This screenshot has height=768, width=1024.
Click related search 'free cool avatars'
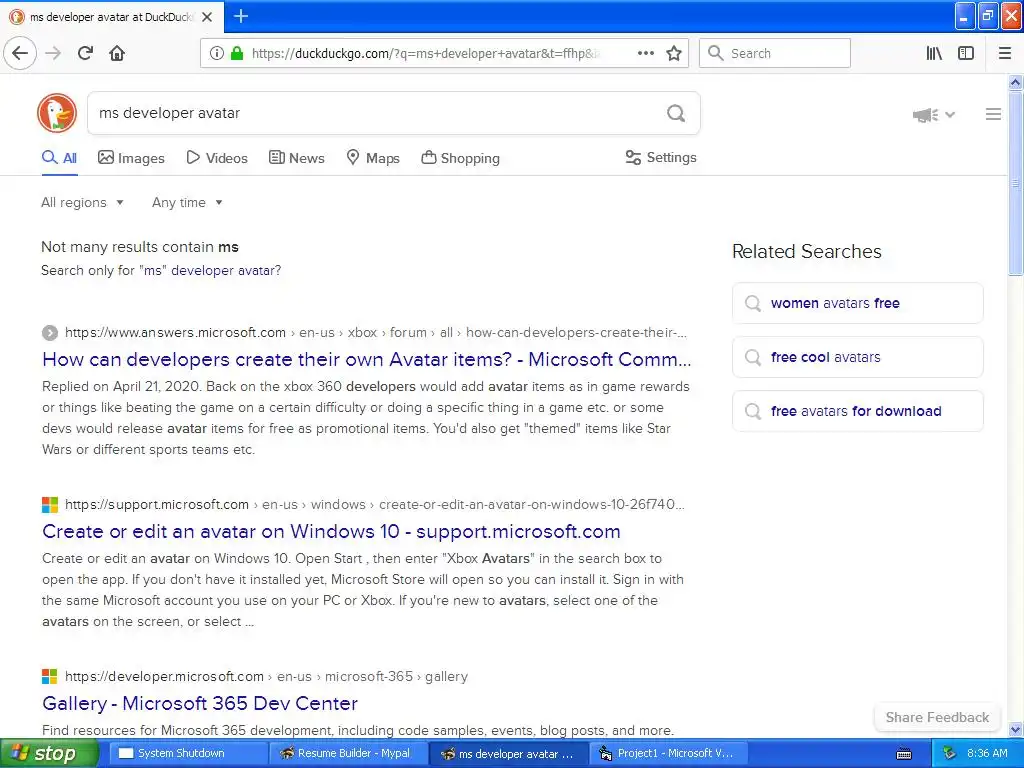point(857,357)
